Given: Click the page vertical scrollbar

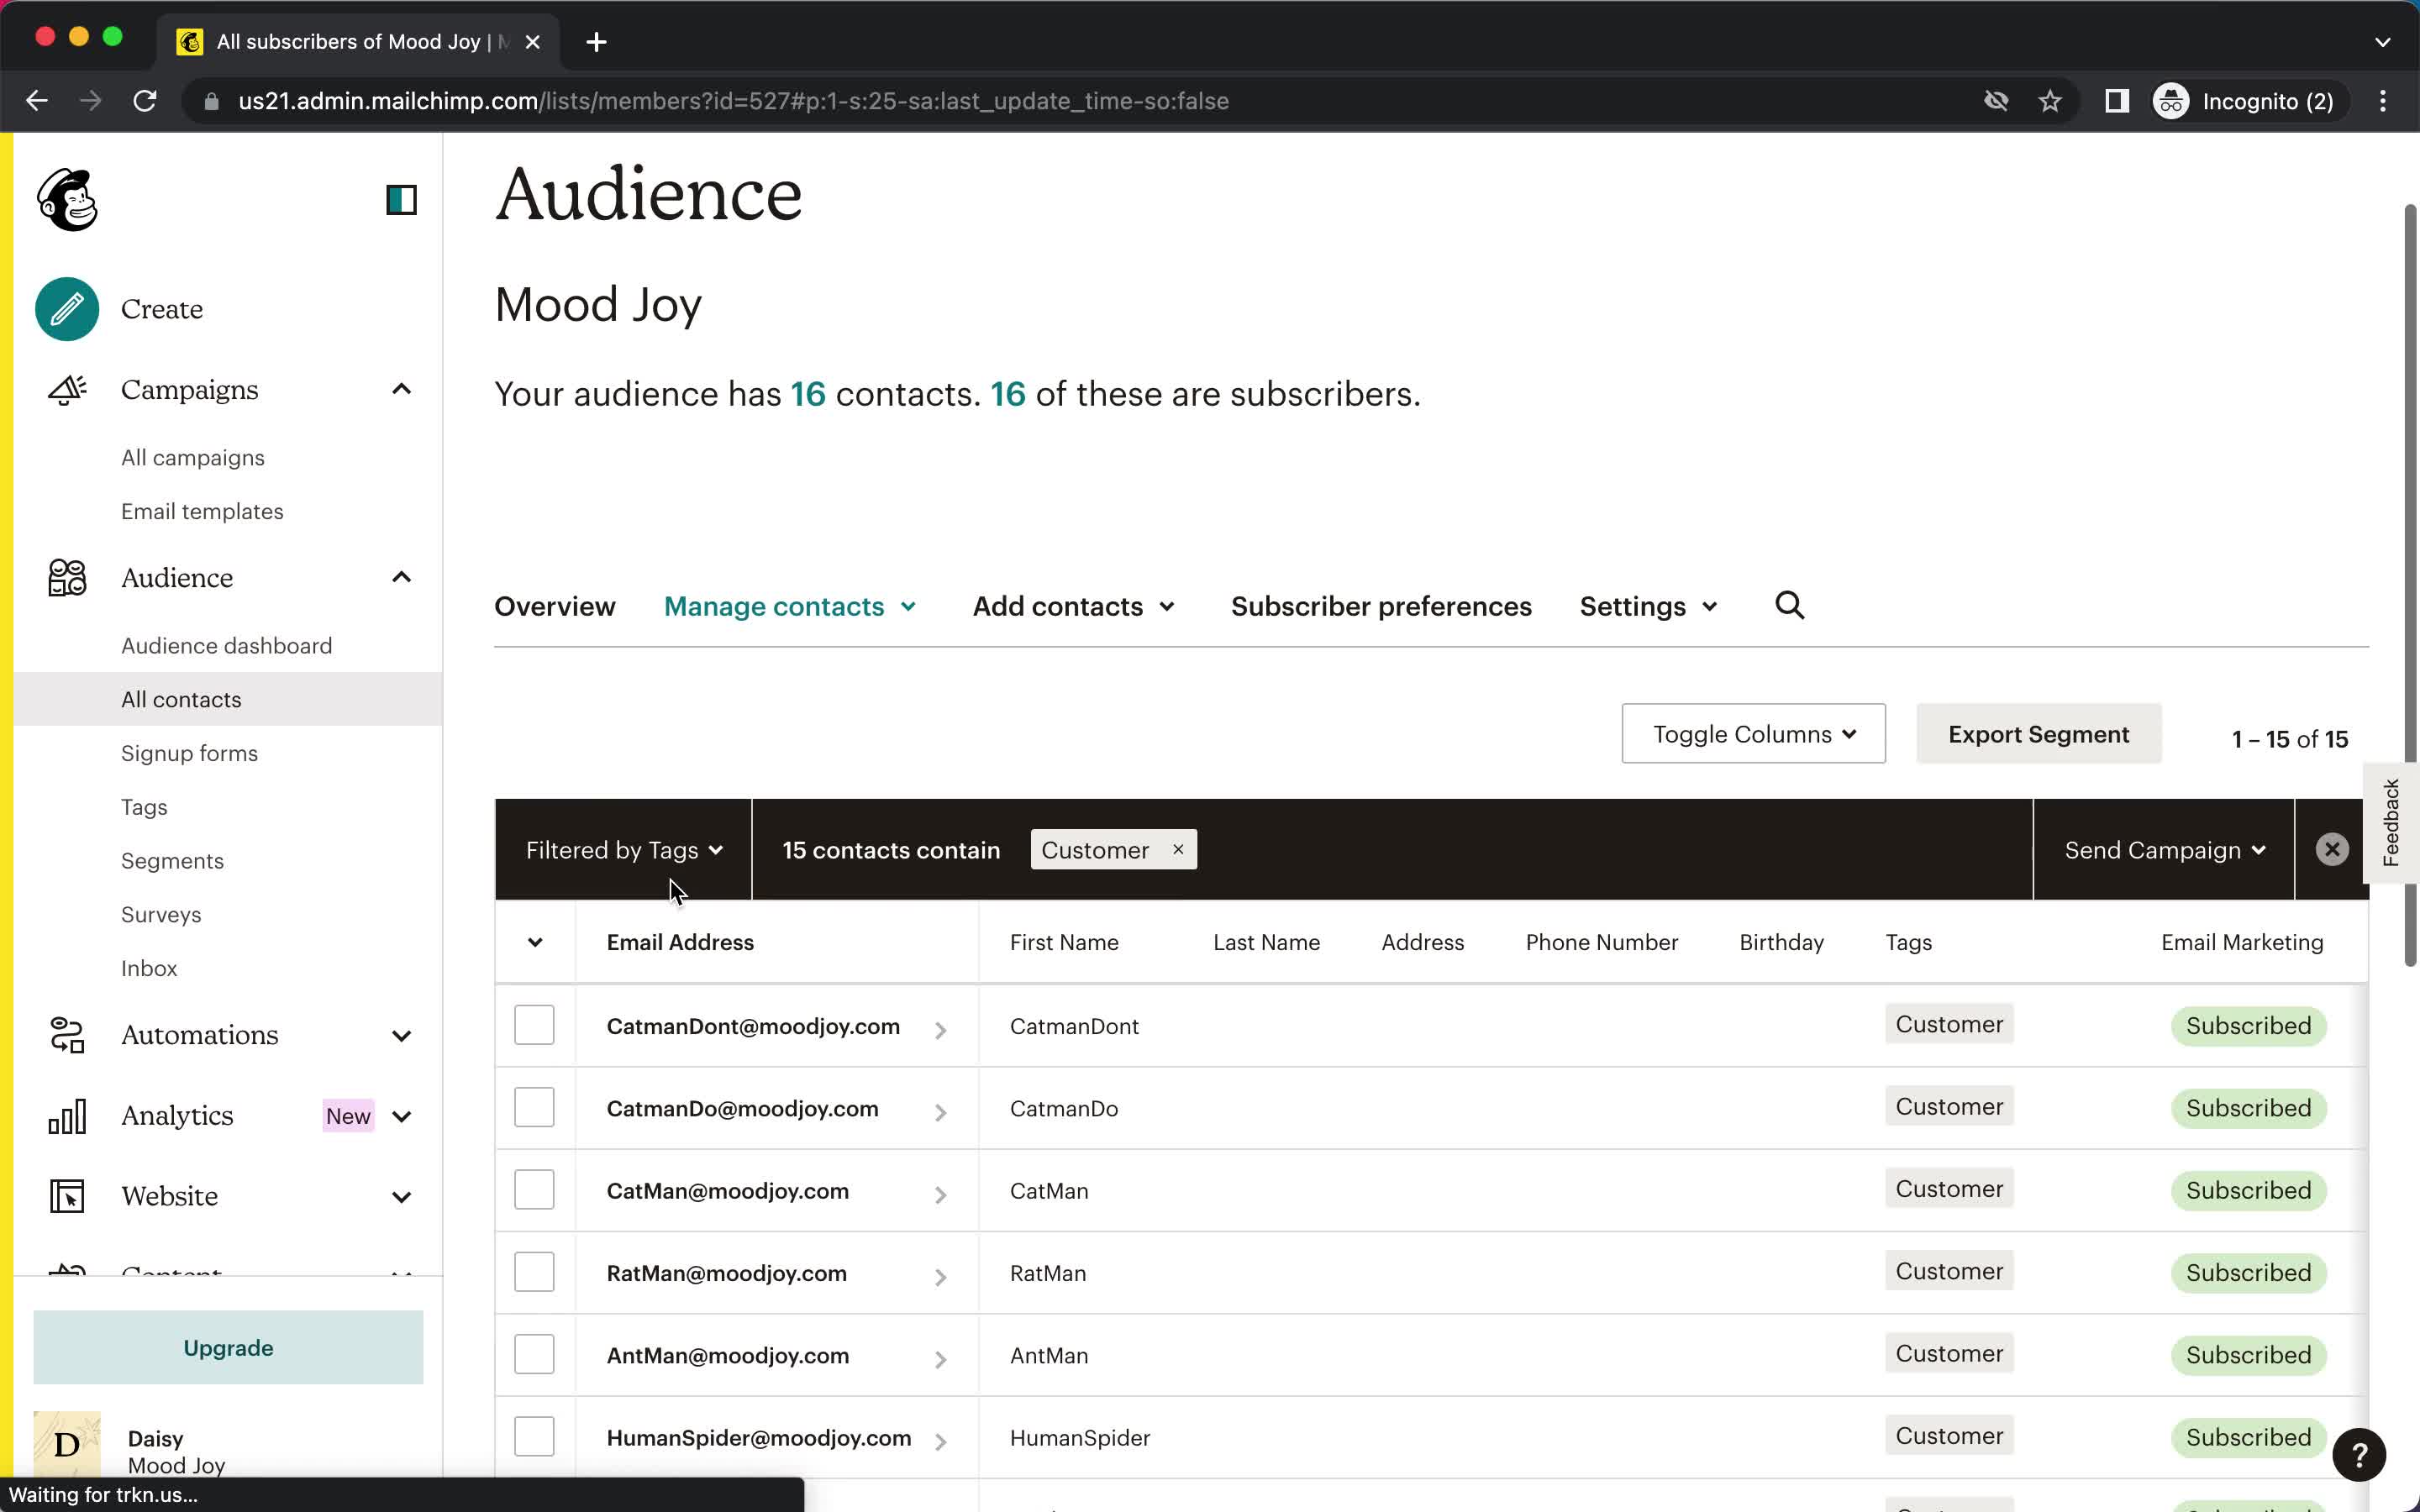Looking at the screenshot, I should (2410, 585).
